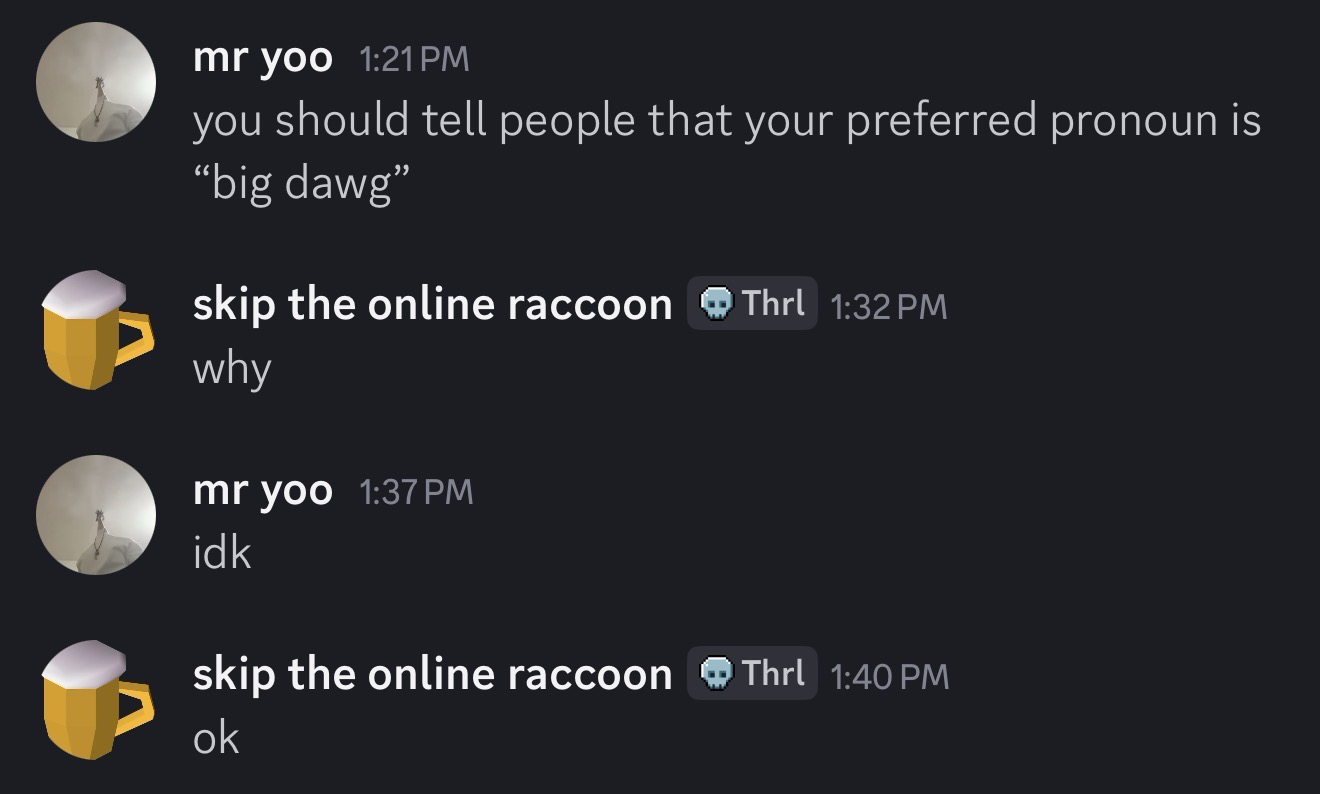Open the "Thrl" tag label at 1:40 PM
This screenshot has height=794, width=1320.
point(774,674)
